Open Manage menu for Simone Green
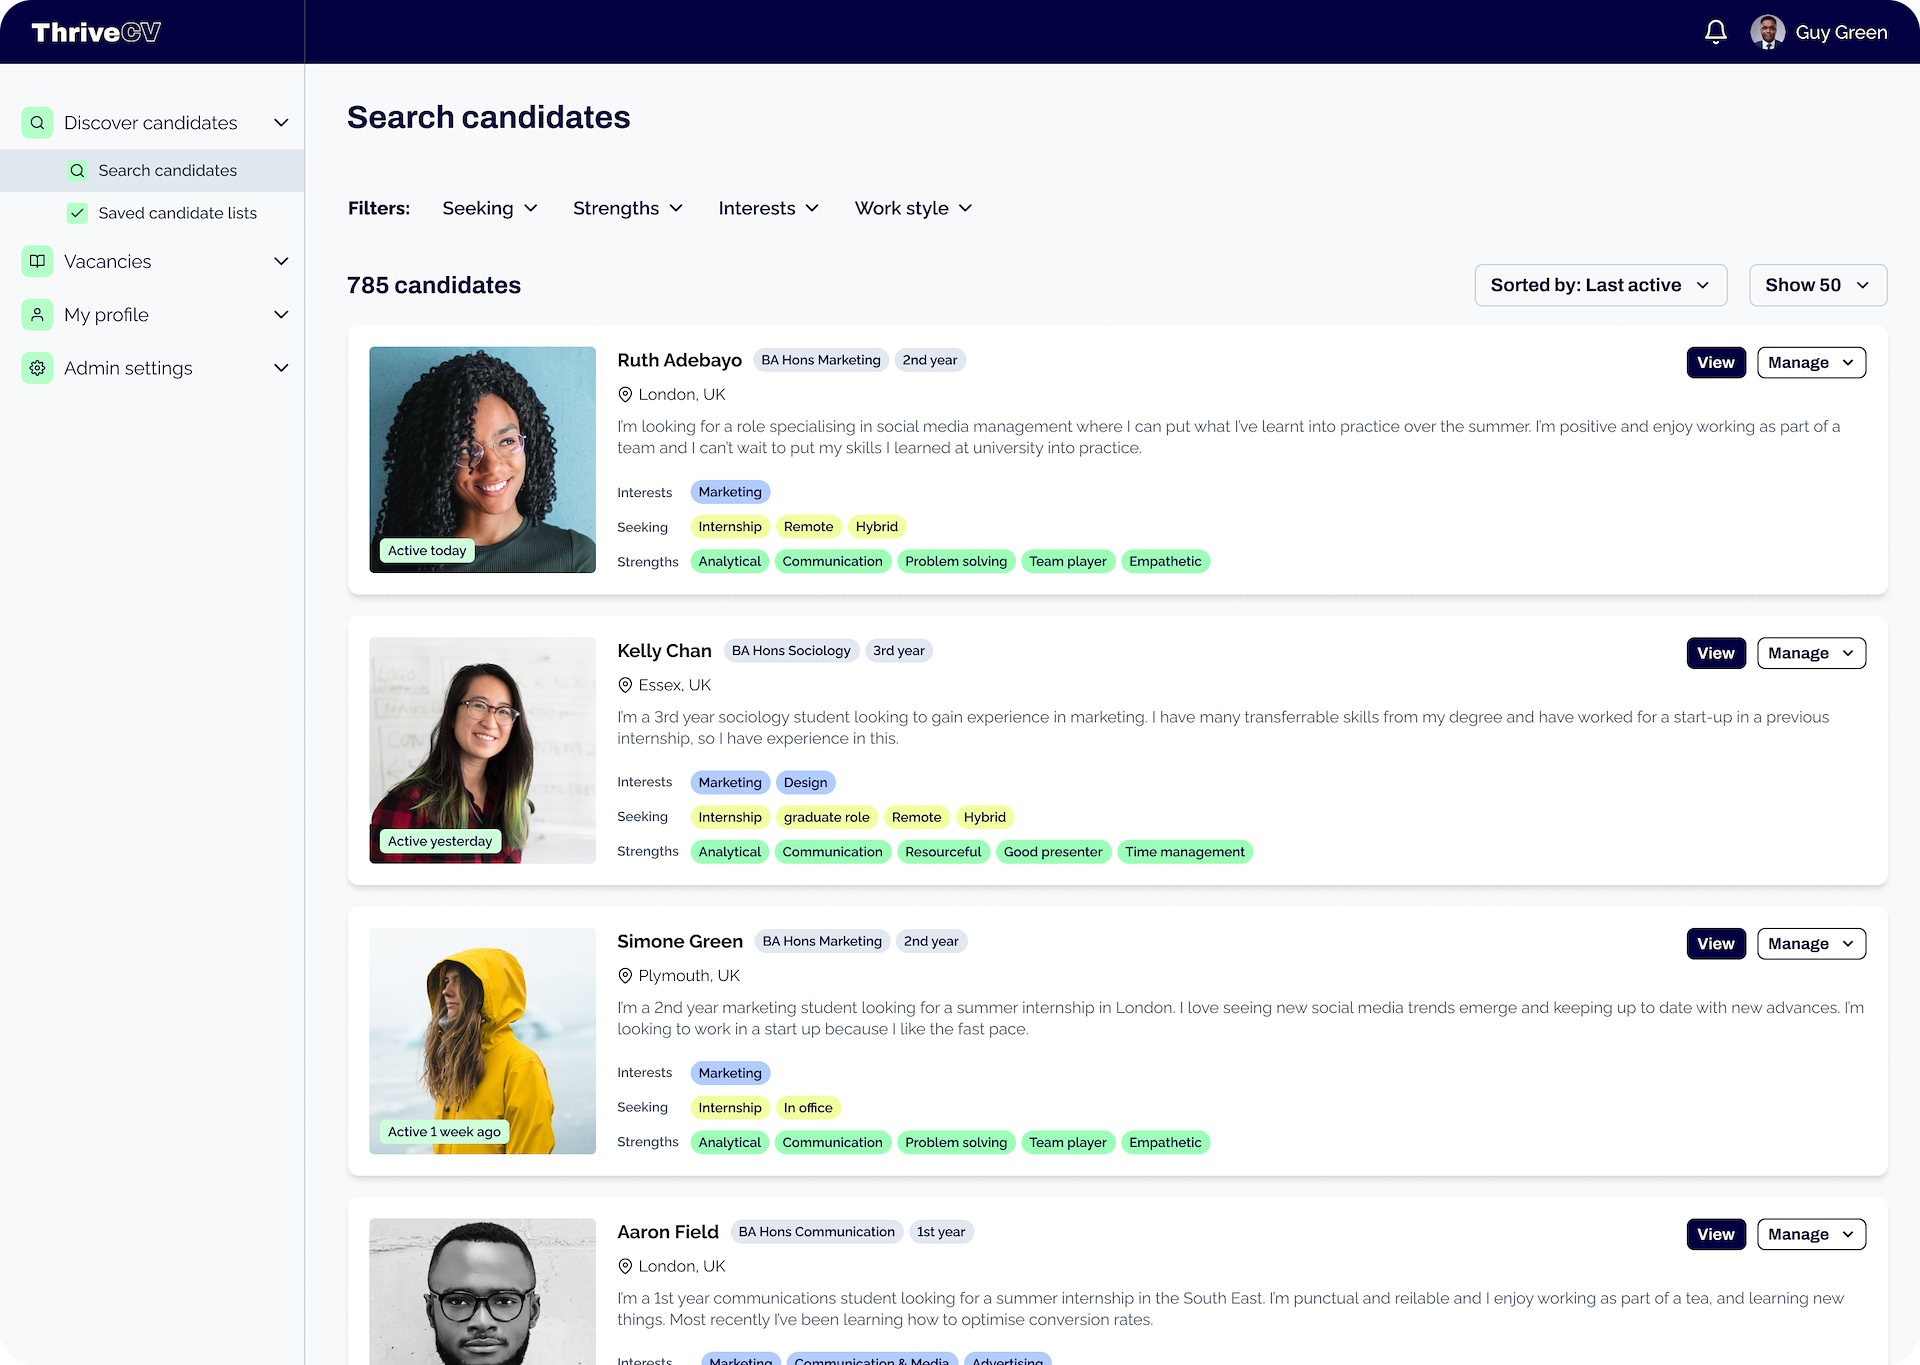1920x1365 pixels. point(1811,944)
